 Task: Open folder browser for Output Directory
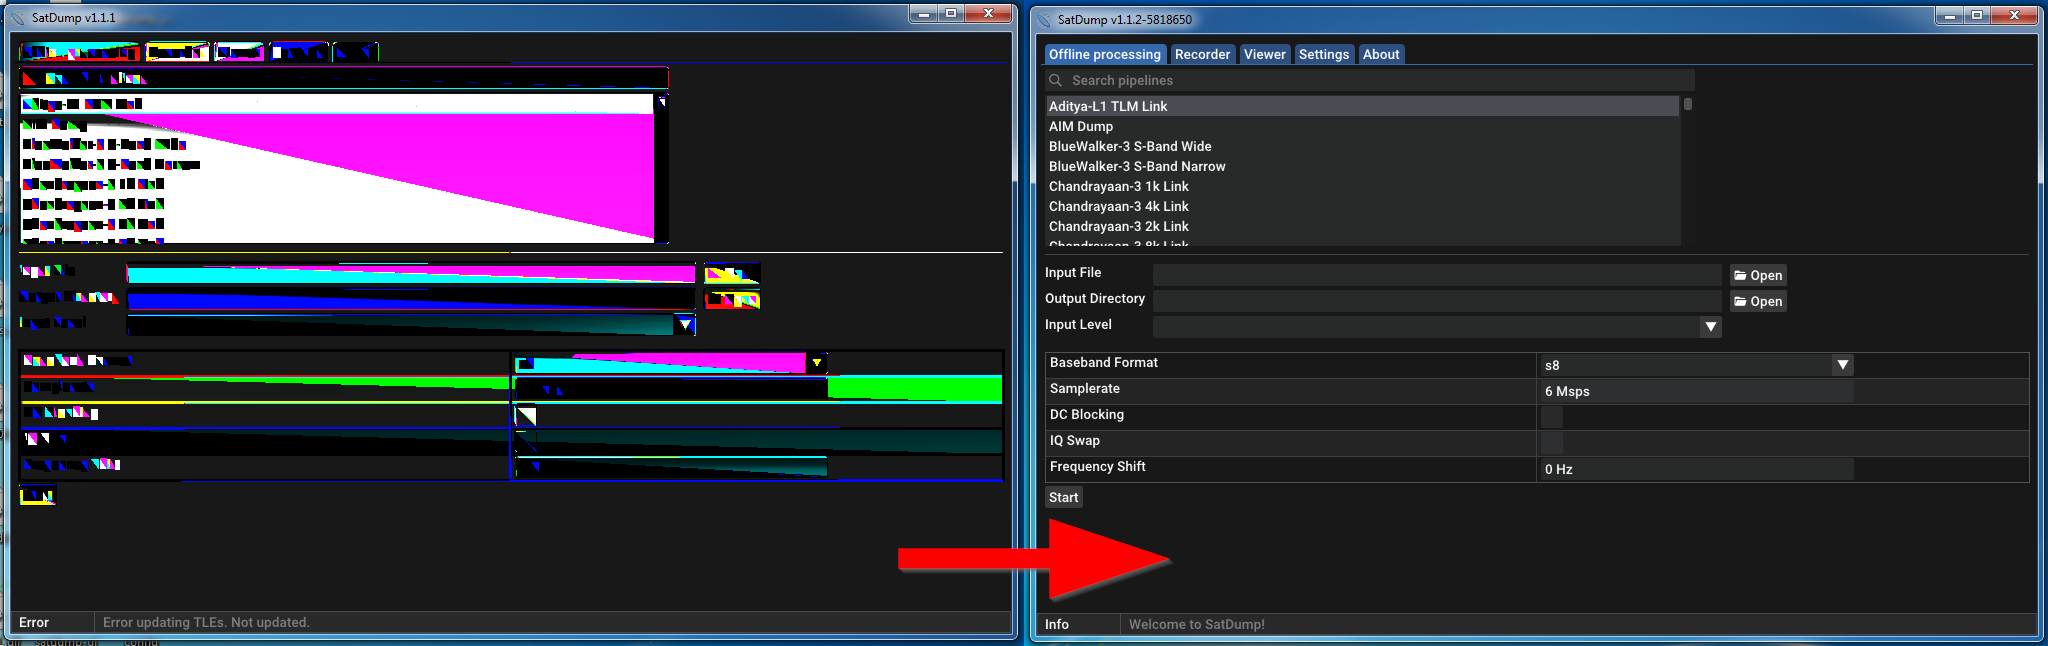[x=1758, y=301]
